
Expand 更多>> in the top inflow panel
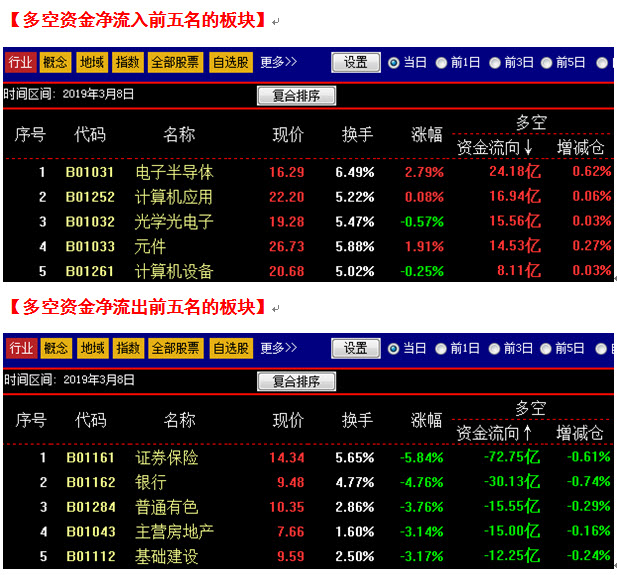[279, 62]
